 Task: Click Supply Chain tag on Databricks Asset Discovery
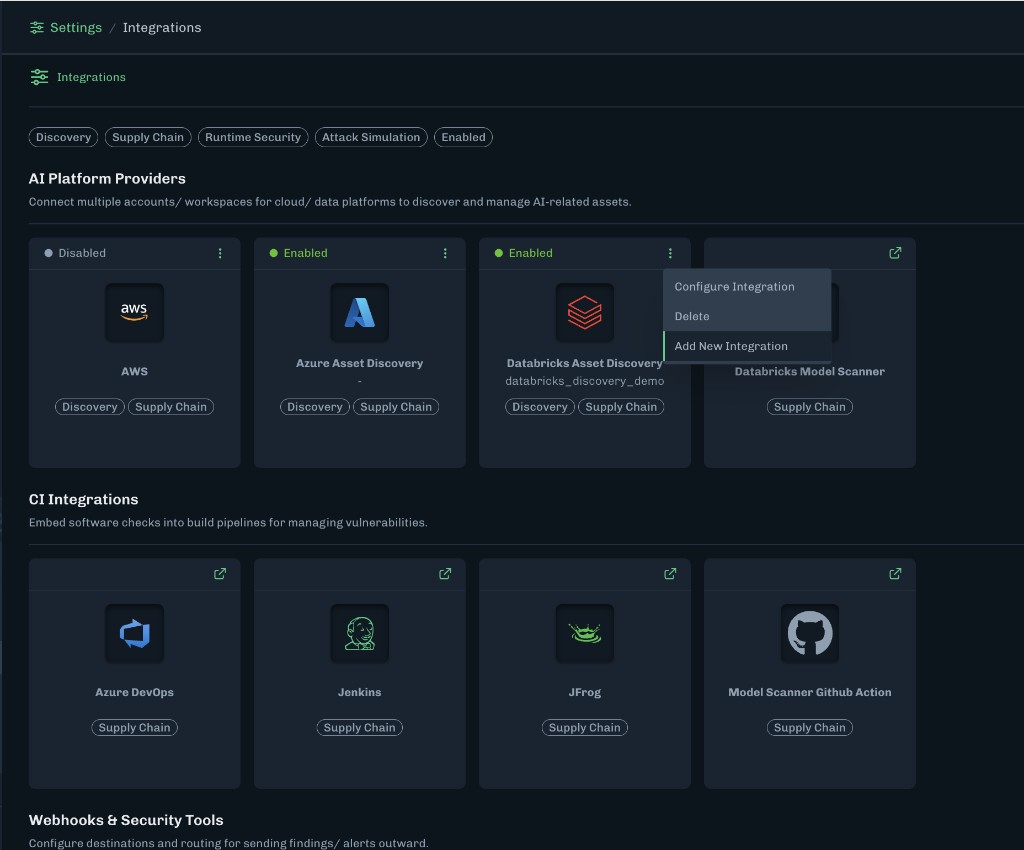[x=621, y=407]
